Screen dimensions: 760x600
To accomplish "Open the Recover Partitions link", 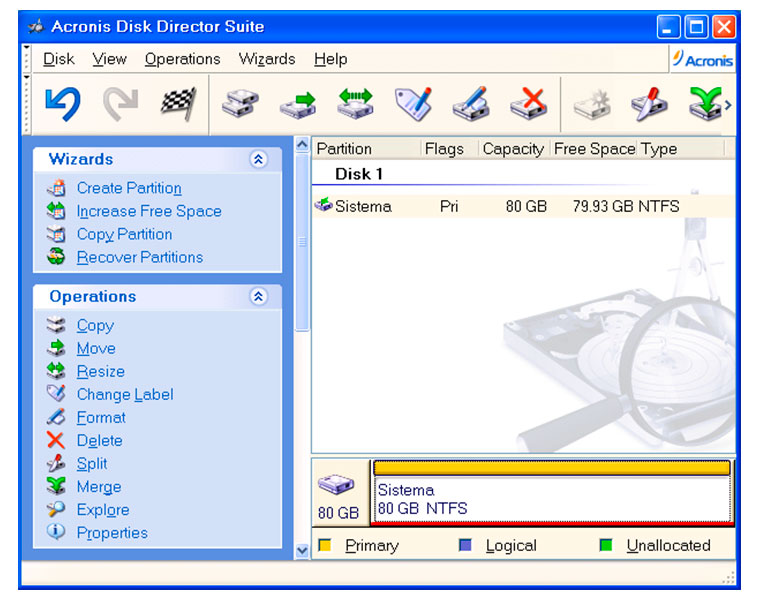I will click(140, 257).
